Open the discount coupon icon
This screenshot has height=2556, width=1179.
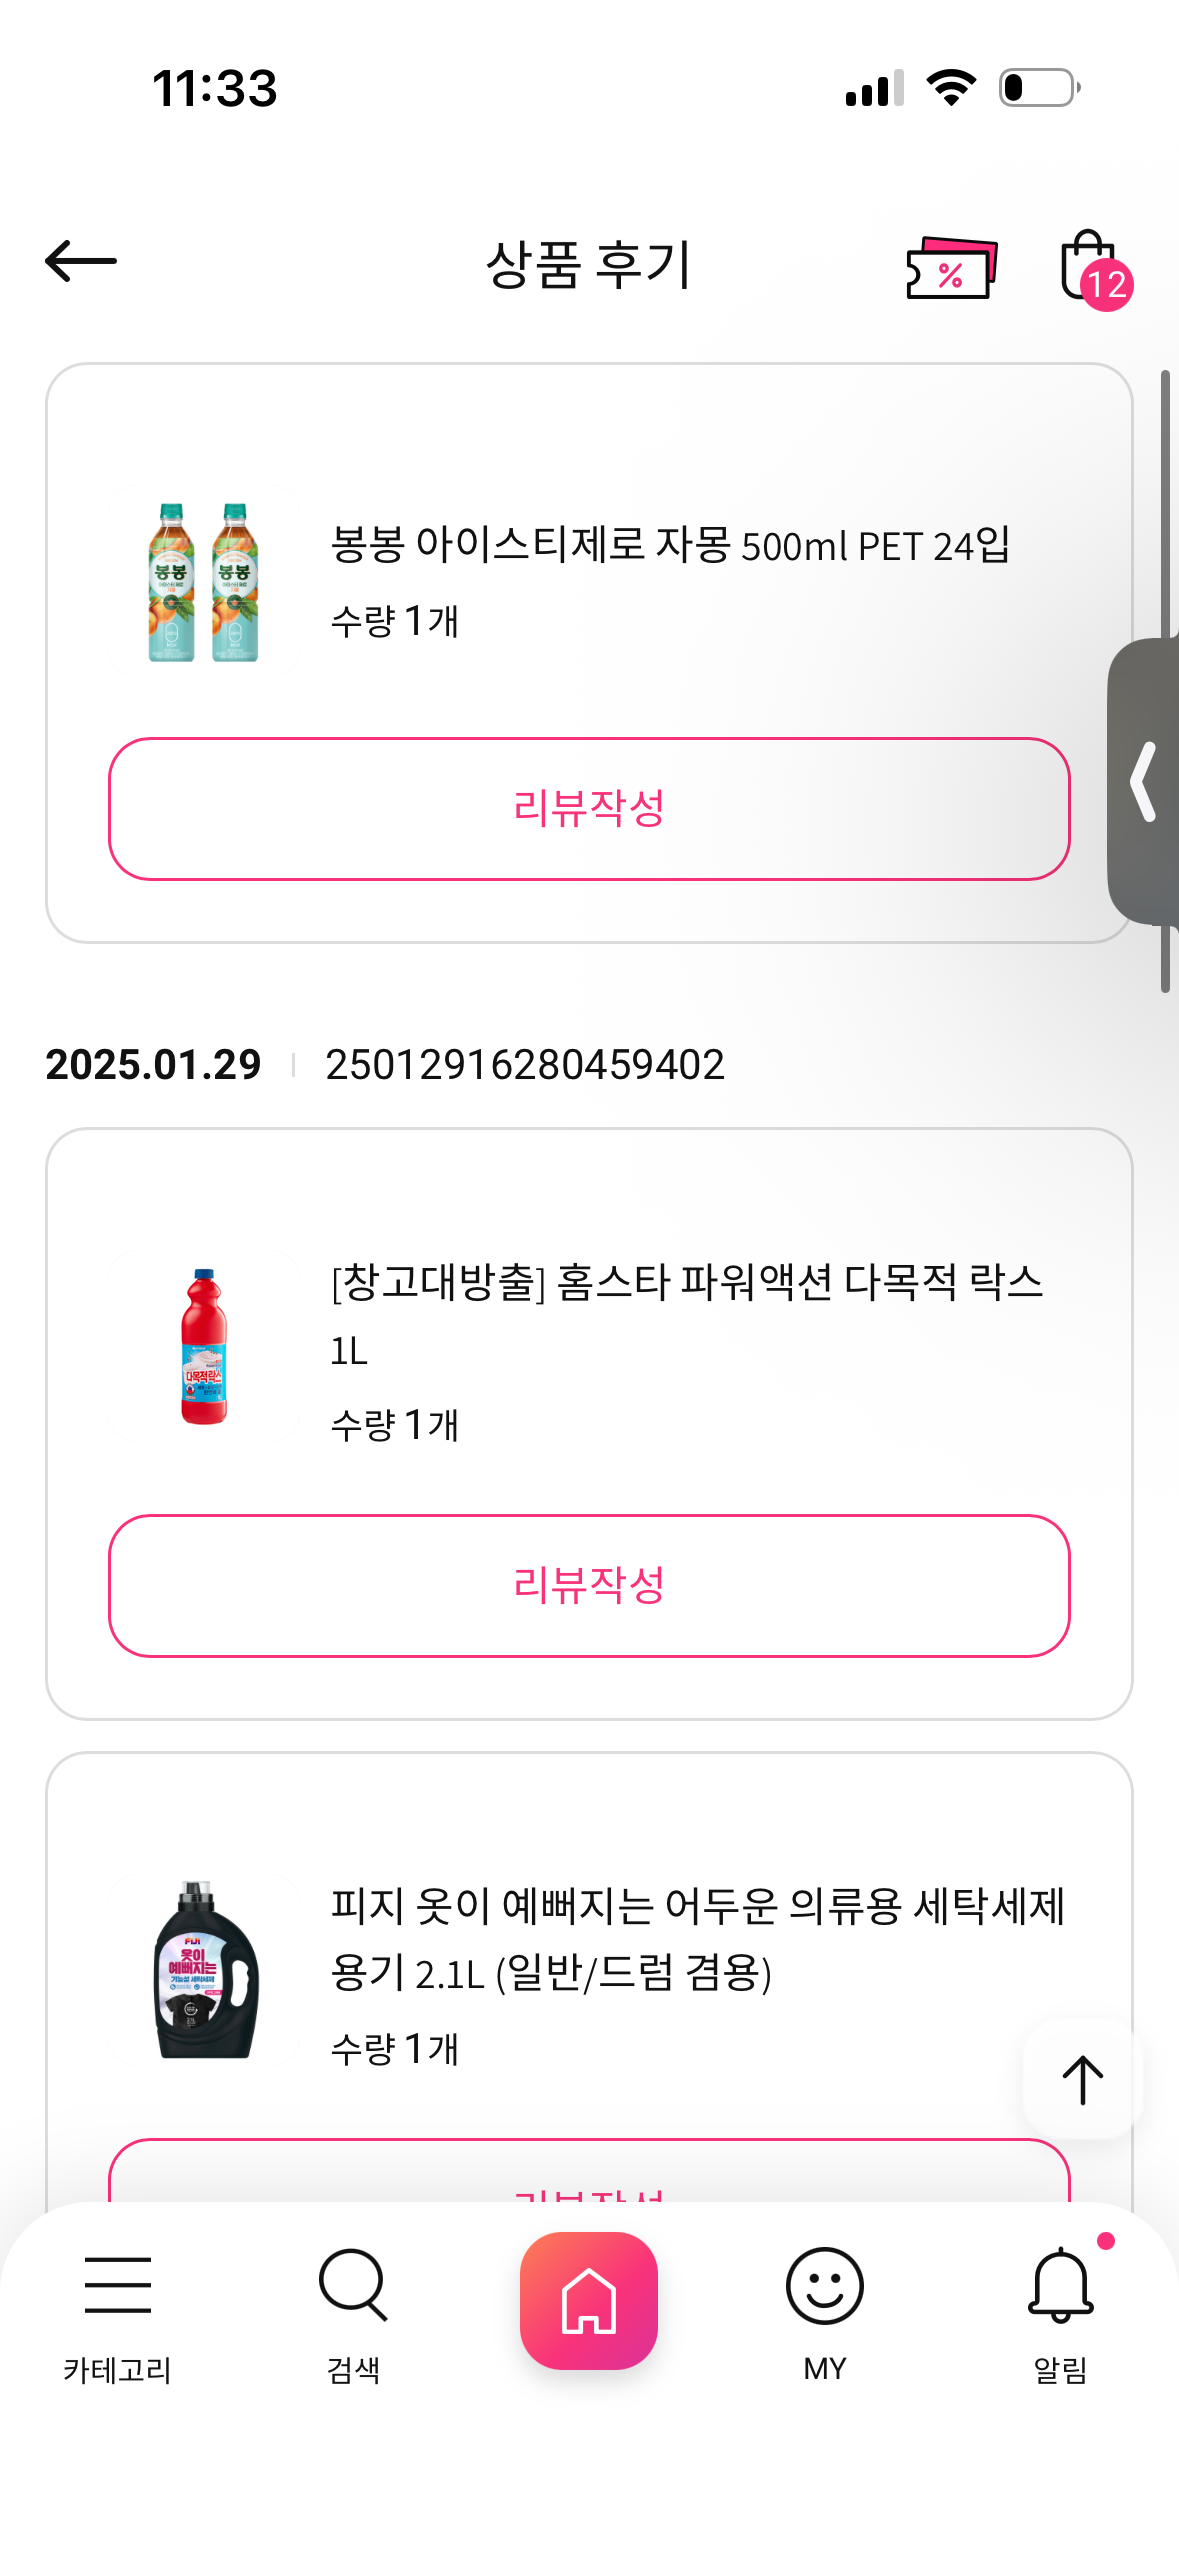point(951,268)
